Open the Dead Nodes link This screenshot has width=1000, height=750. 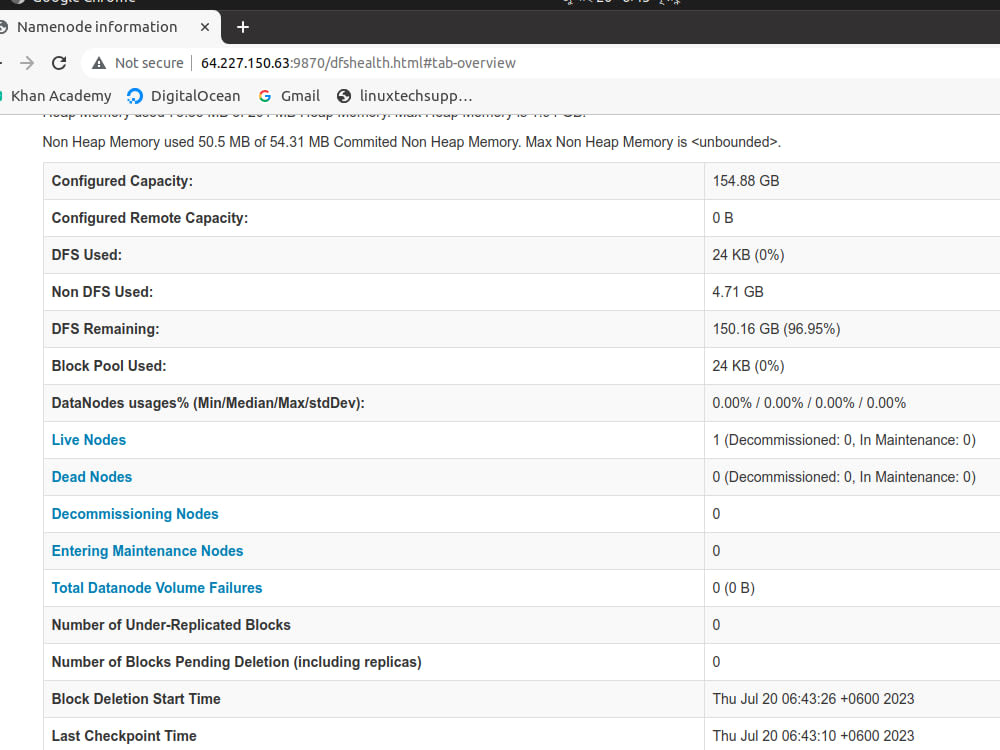92,477
